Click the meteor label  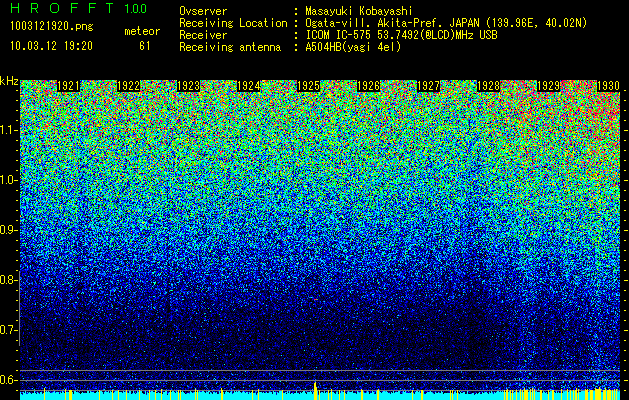(142, 31)
